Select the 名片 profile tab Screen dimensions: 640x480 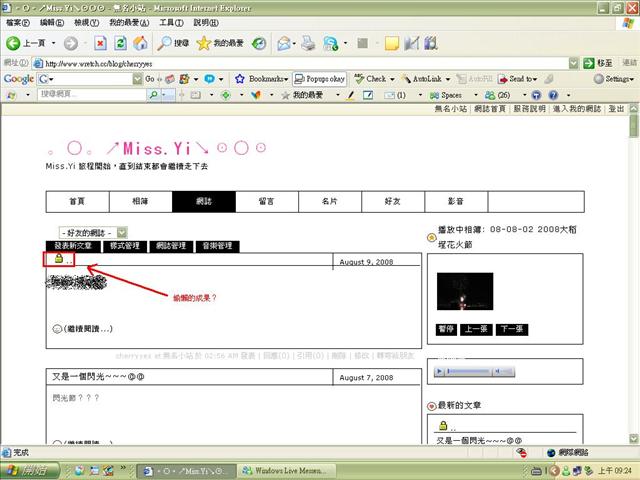pyautogui.click(x=330, y=201)
